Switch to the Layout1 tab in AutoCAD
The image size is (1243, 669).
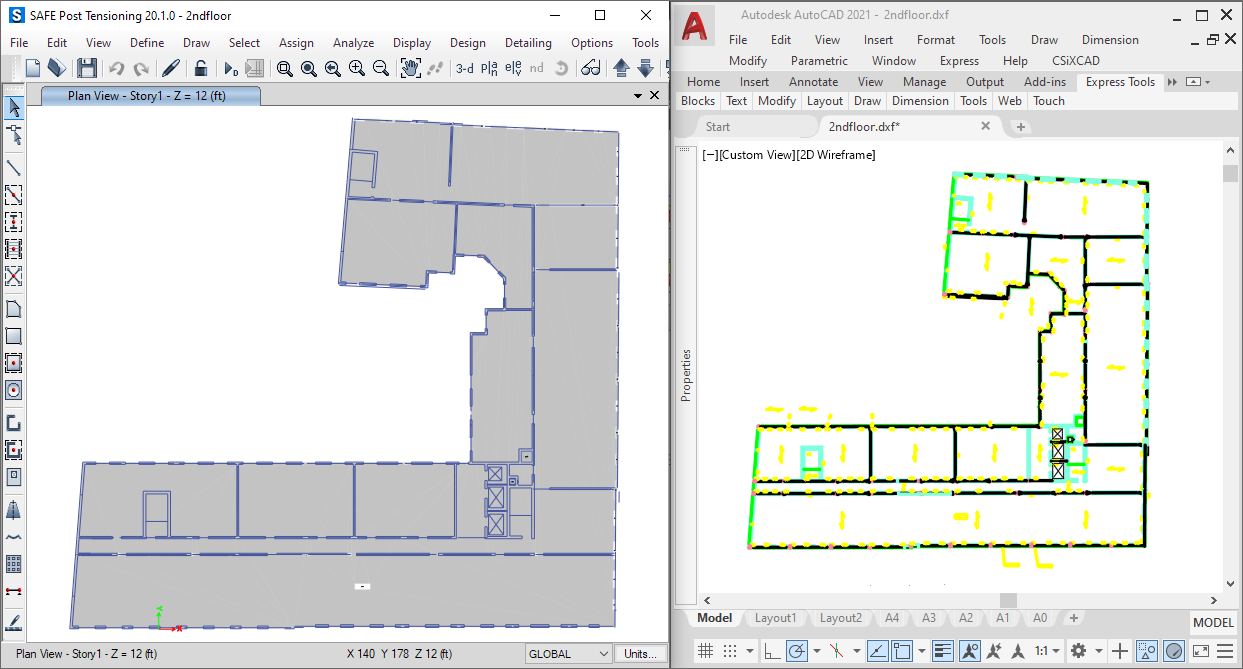point(776,618)
